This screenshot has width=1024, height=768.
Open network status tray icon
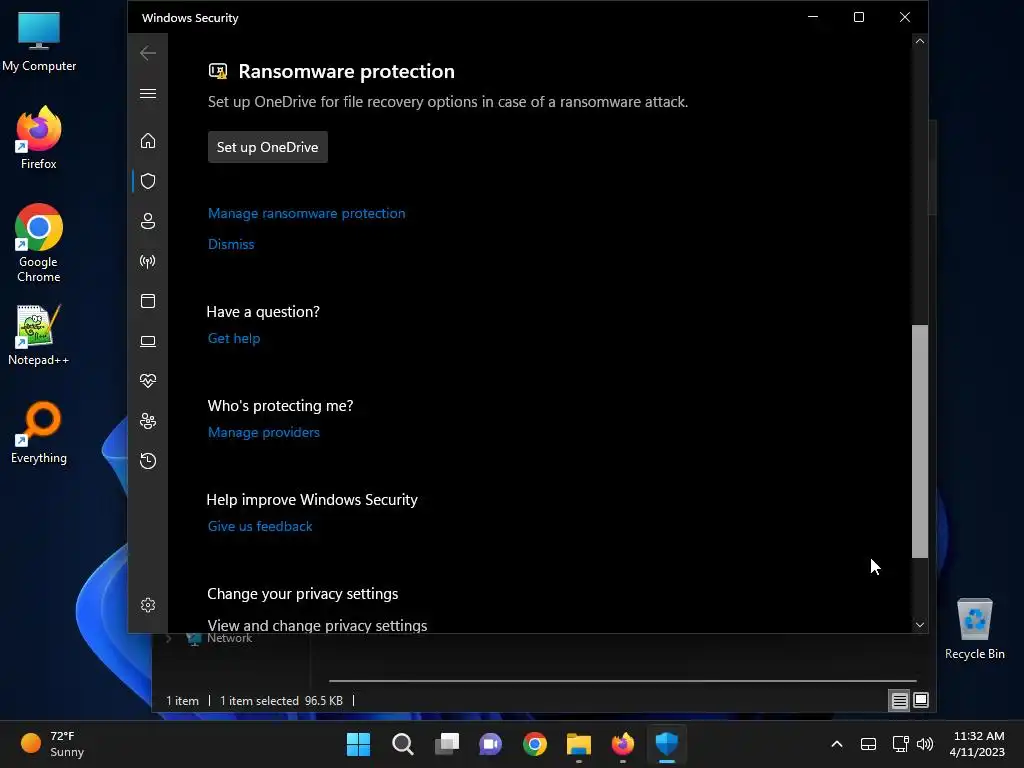coord(901,744)
